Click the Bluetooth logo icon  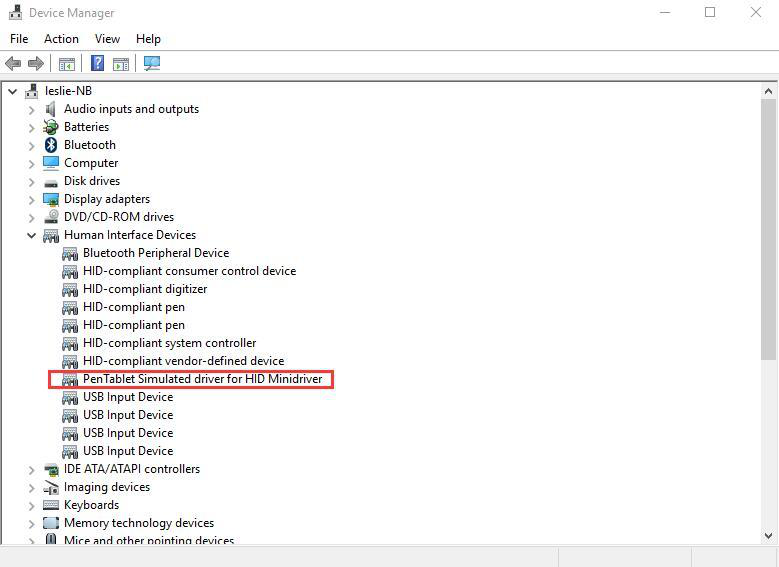point(51,145)
